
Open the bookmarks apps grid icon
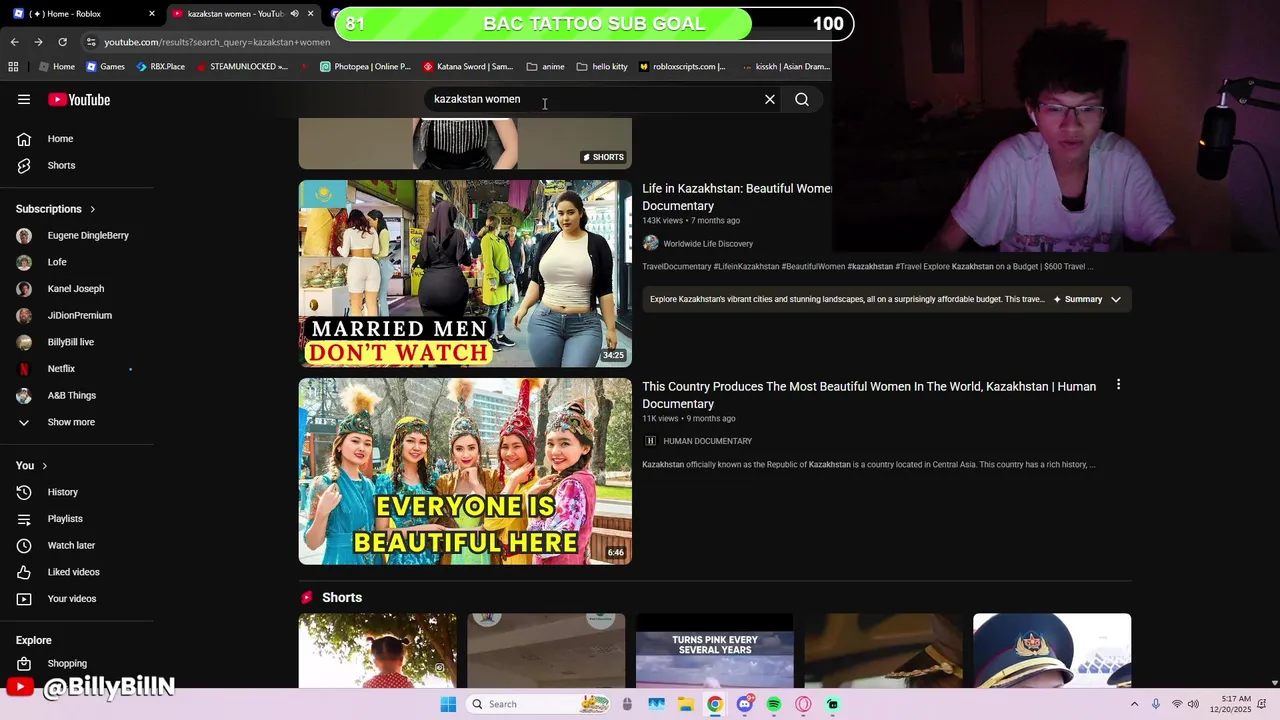point(13,67)
